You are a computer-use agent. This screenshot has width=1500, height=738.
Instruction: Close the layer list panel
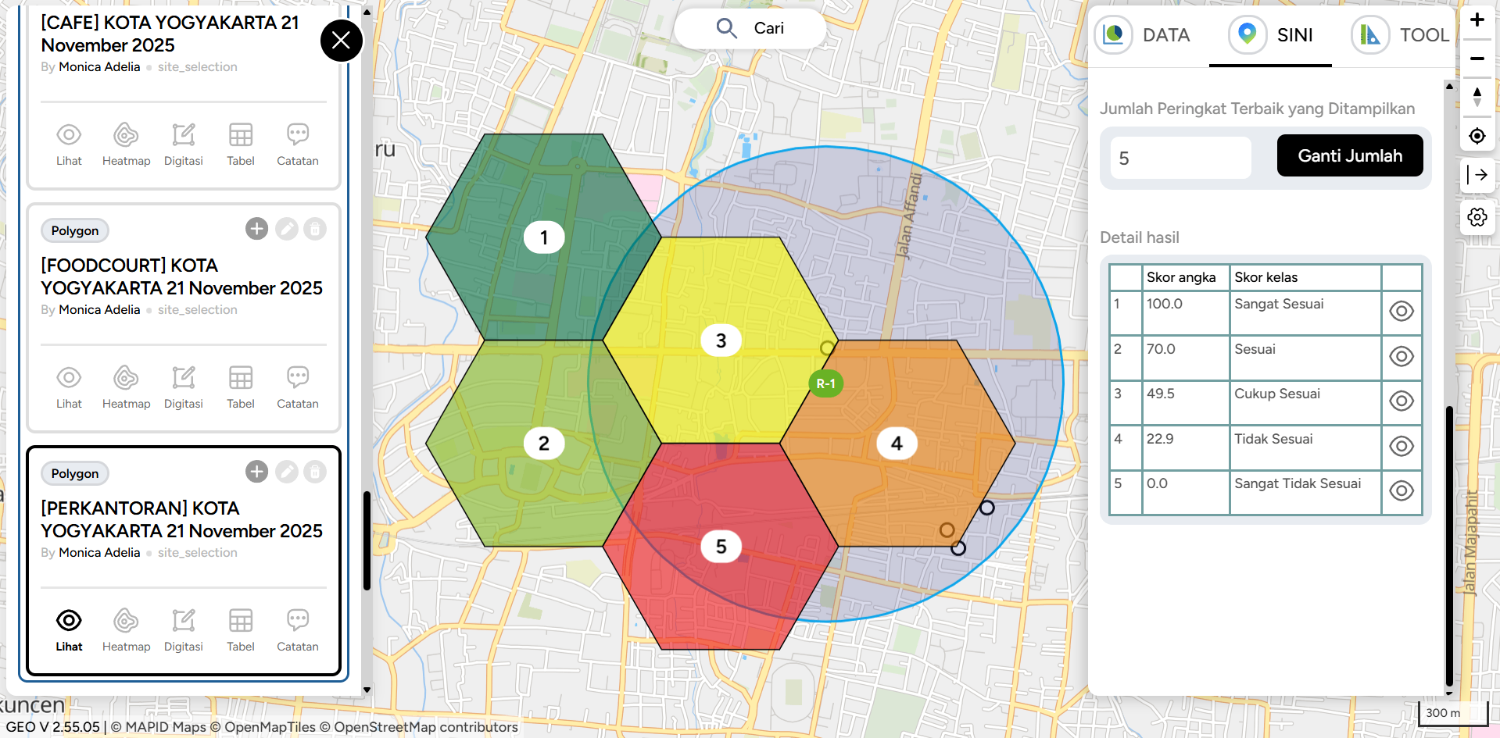pyautogui.click(x=341, y=40)
